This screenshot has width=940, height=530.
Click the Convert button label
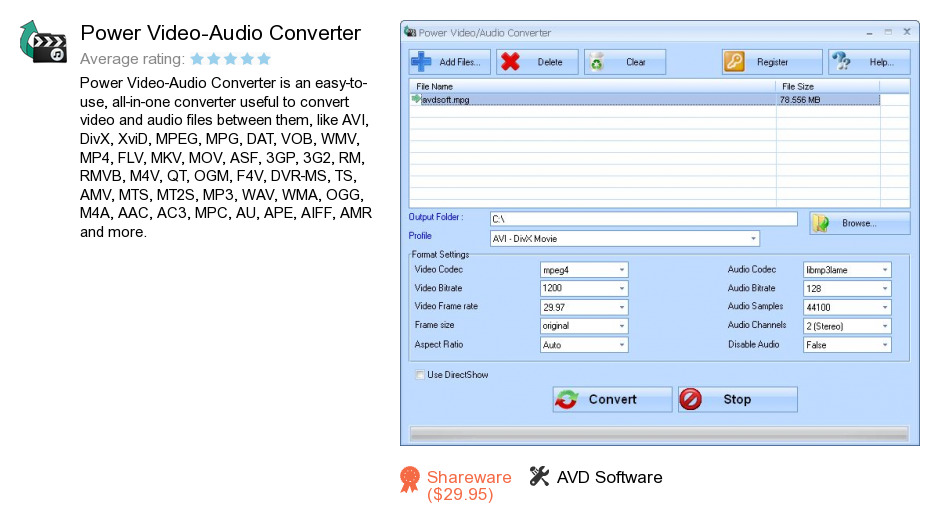pos(612,399)
